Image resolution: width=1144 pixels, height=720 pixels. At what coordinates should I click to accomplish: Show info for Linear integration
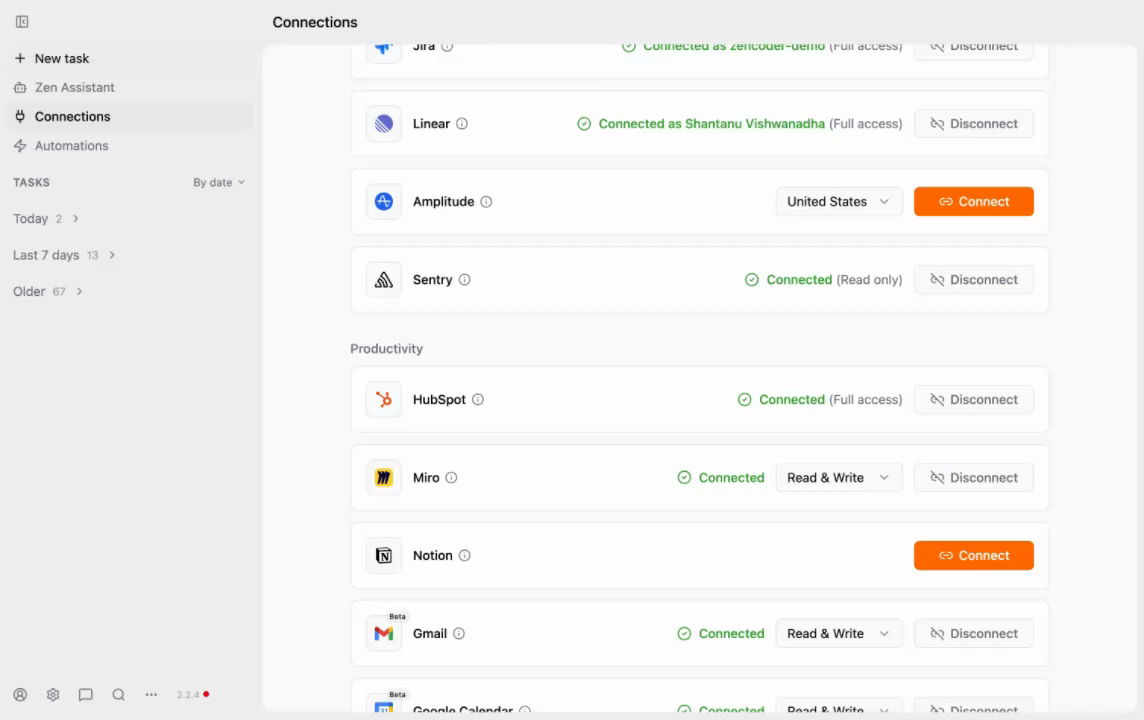(x=462, y=124)
